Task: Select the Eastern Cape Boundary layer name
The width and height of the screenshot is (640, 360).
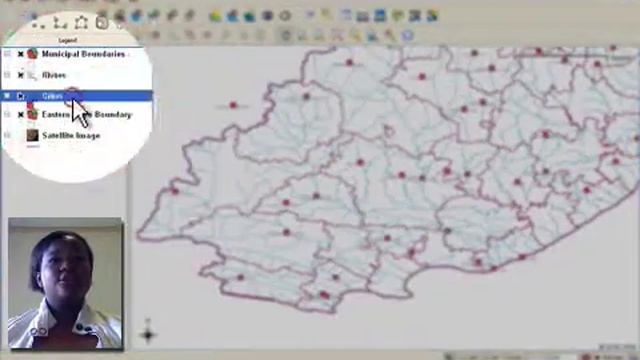Action: point(87,115)
